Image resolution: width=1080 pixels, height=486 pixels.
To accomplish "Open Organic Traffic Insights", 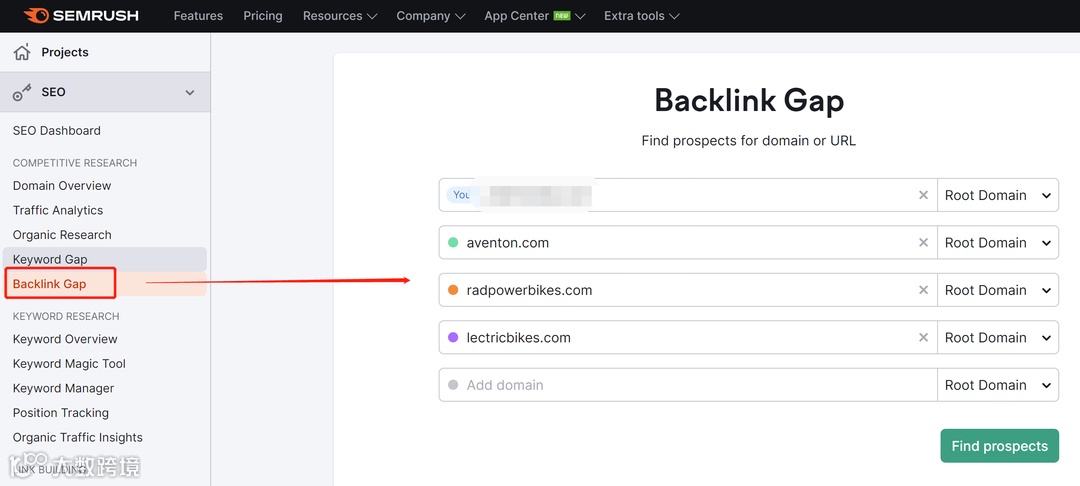I will [78, 437].
